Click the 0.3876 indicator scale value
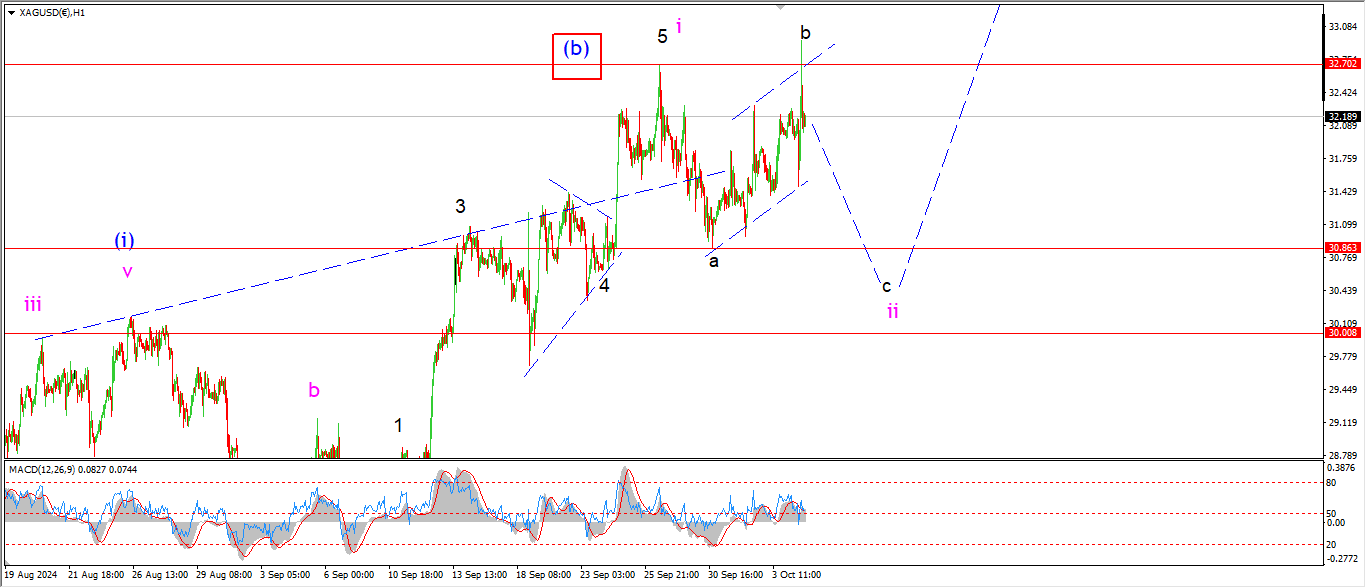This screenshot has width=1366, height=588. [x=1341, y=467]
